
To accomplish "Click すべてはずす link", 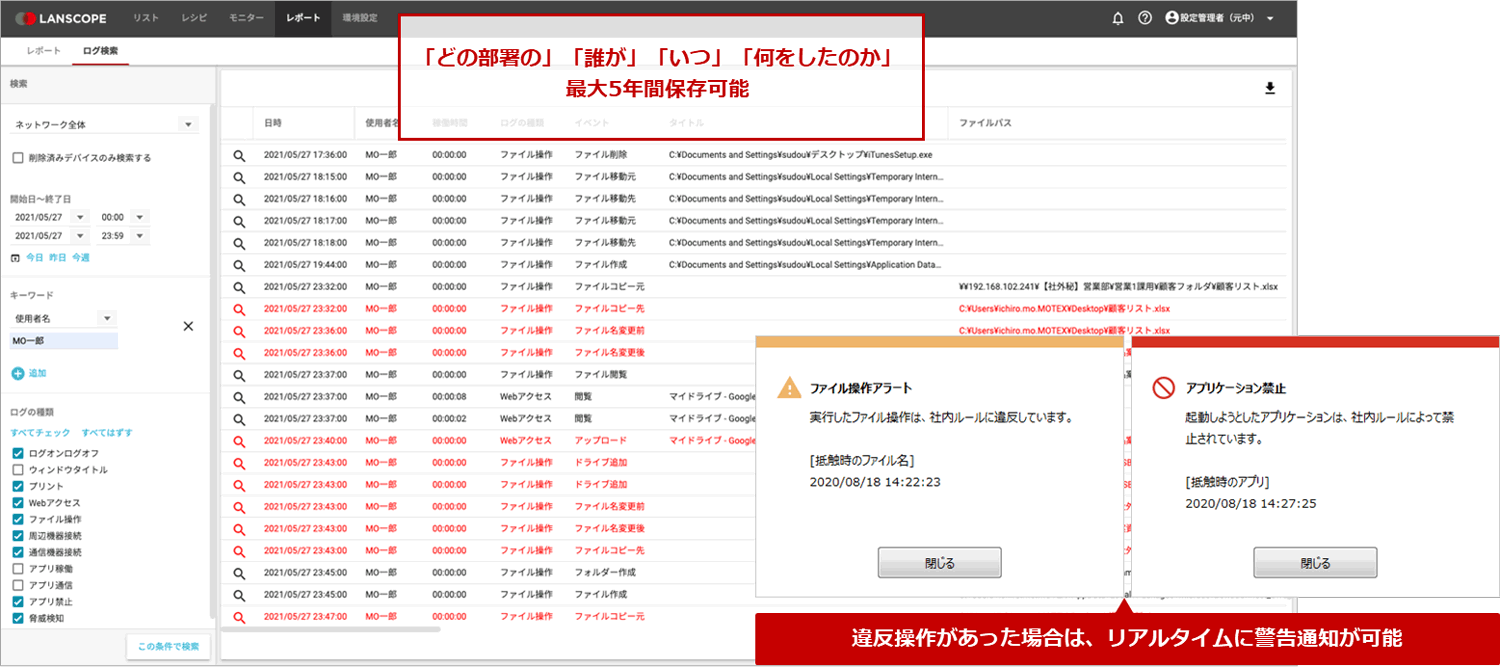I will click(106, 433).
